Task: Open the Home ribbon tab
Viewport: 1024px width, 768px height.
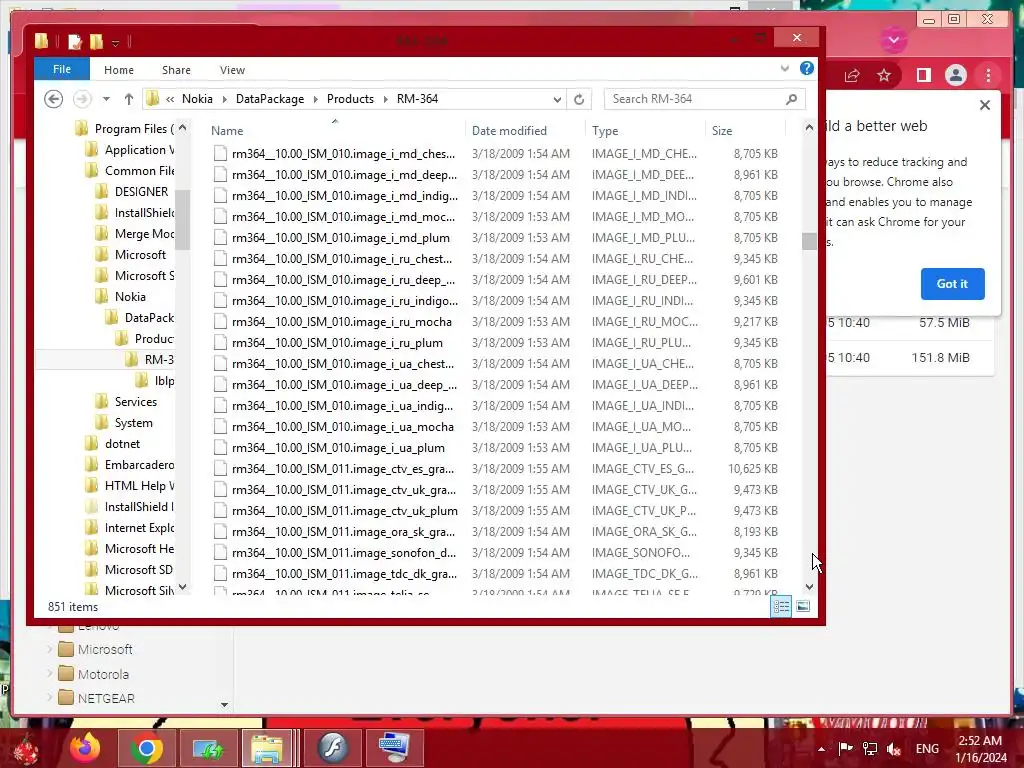Action: tap(119, 70)
